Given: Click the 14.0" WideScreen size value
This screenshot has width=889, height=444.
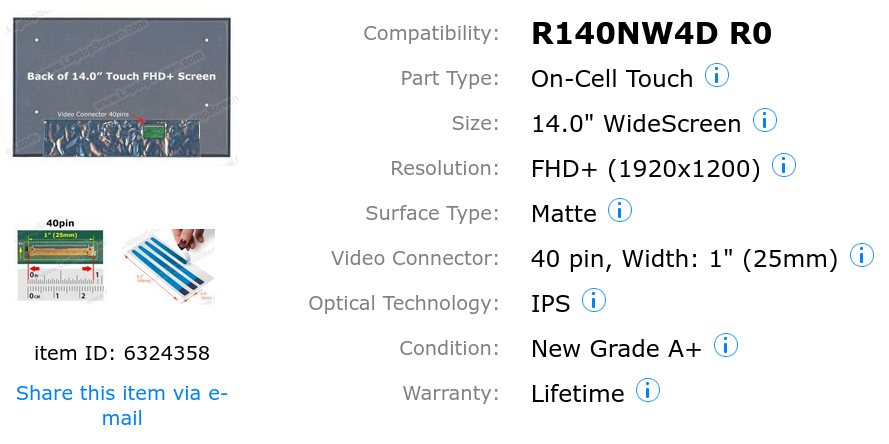Looking at the screenshot, I should coord(636,124).
